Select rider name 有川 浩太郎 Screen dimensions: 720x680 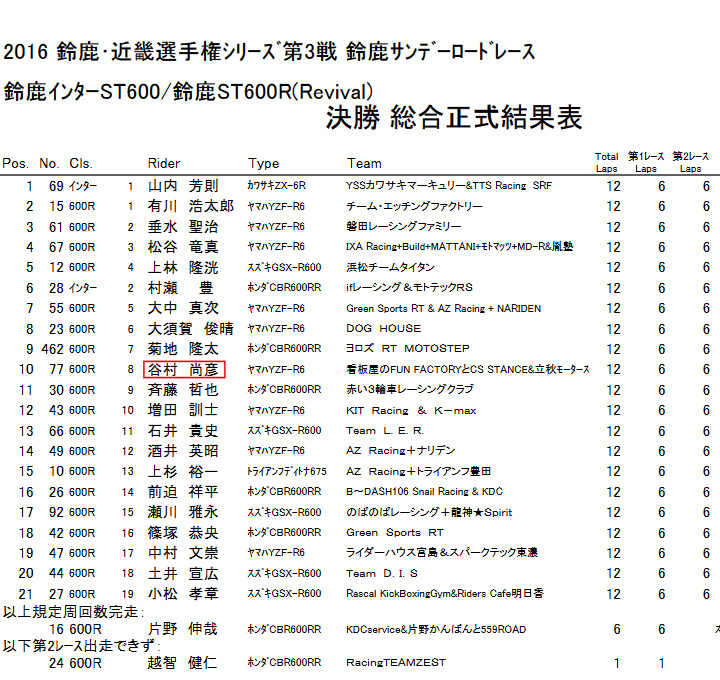coord(191,206)
